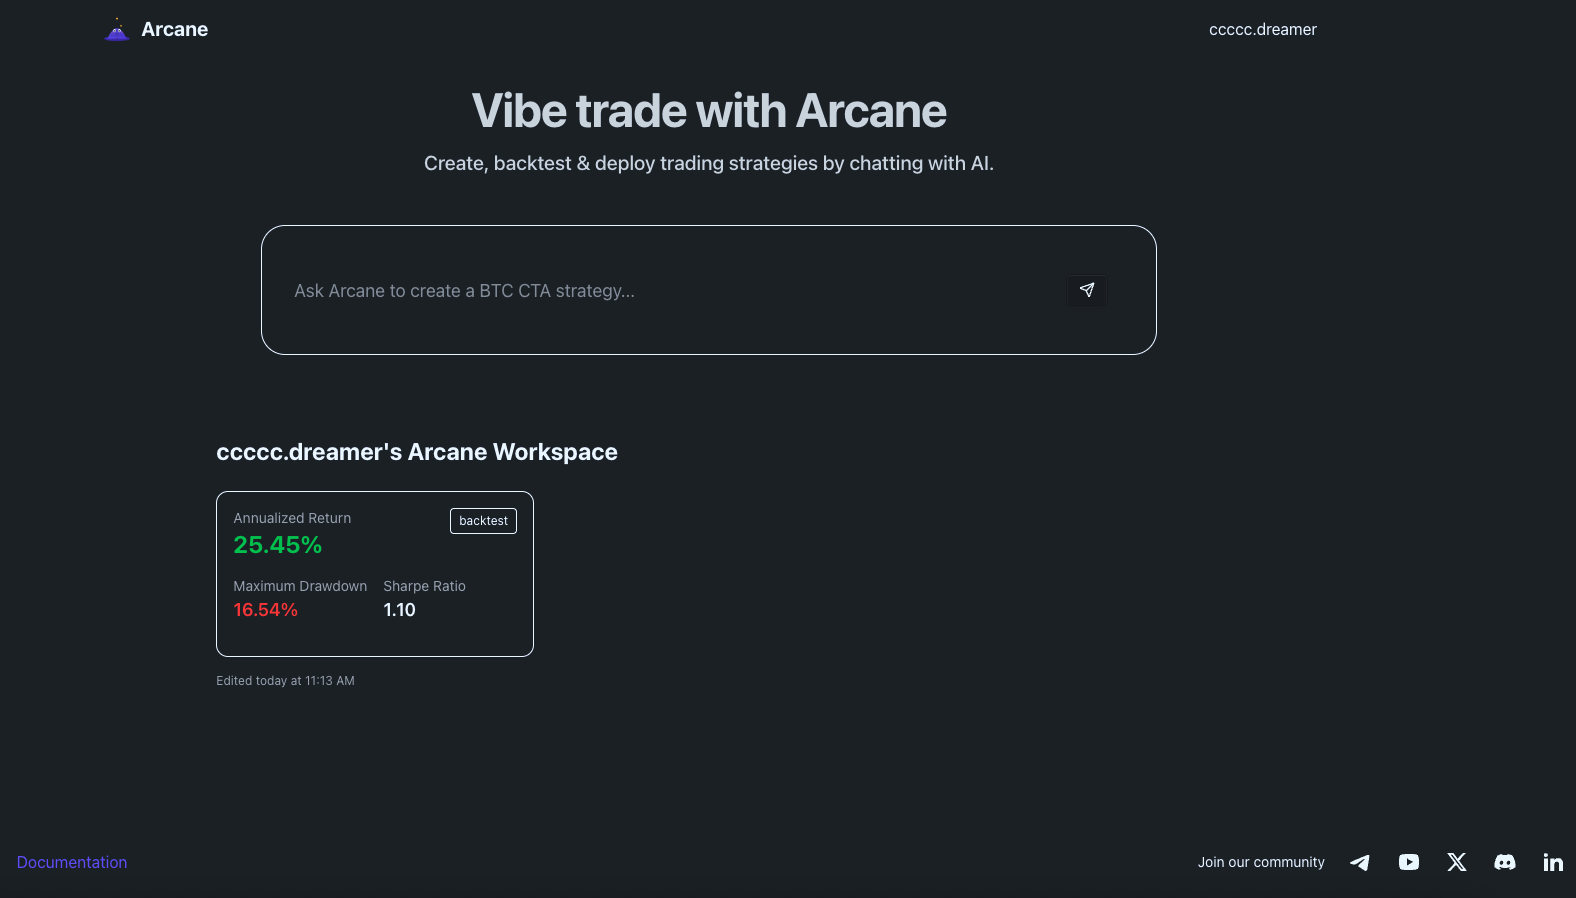
Task: Open the Telegram community icon
Action: (x=1360, y=862)
